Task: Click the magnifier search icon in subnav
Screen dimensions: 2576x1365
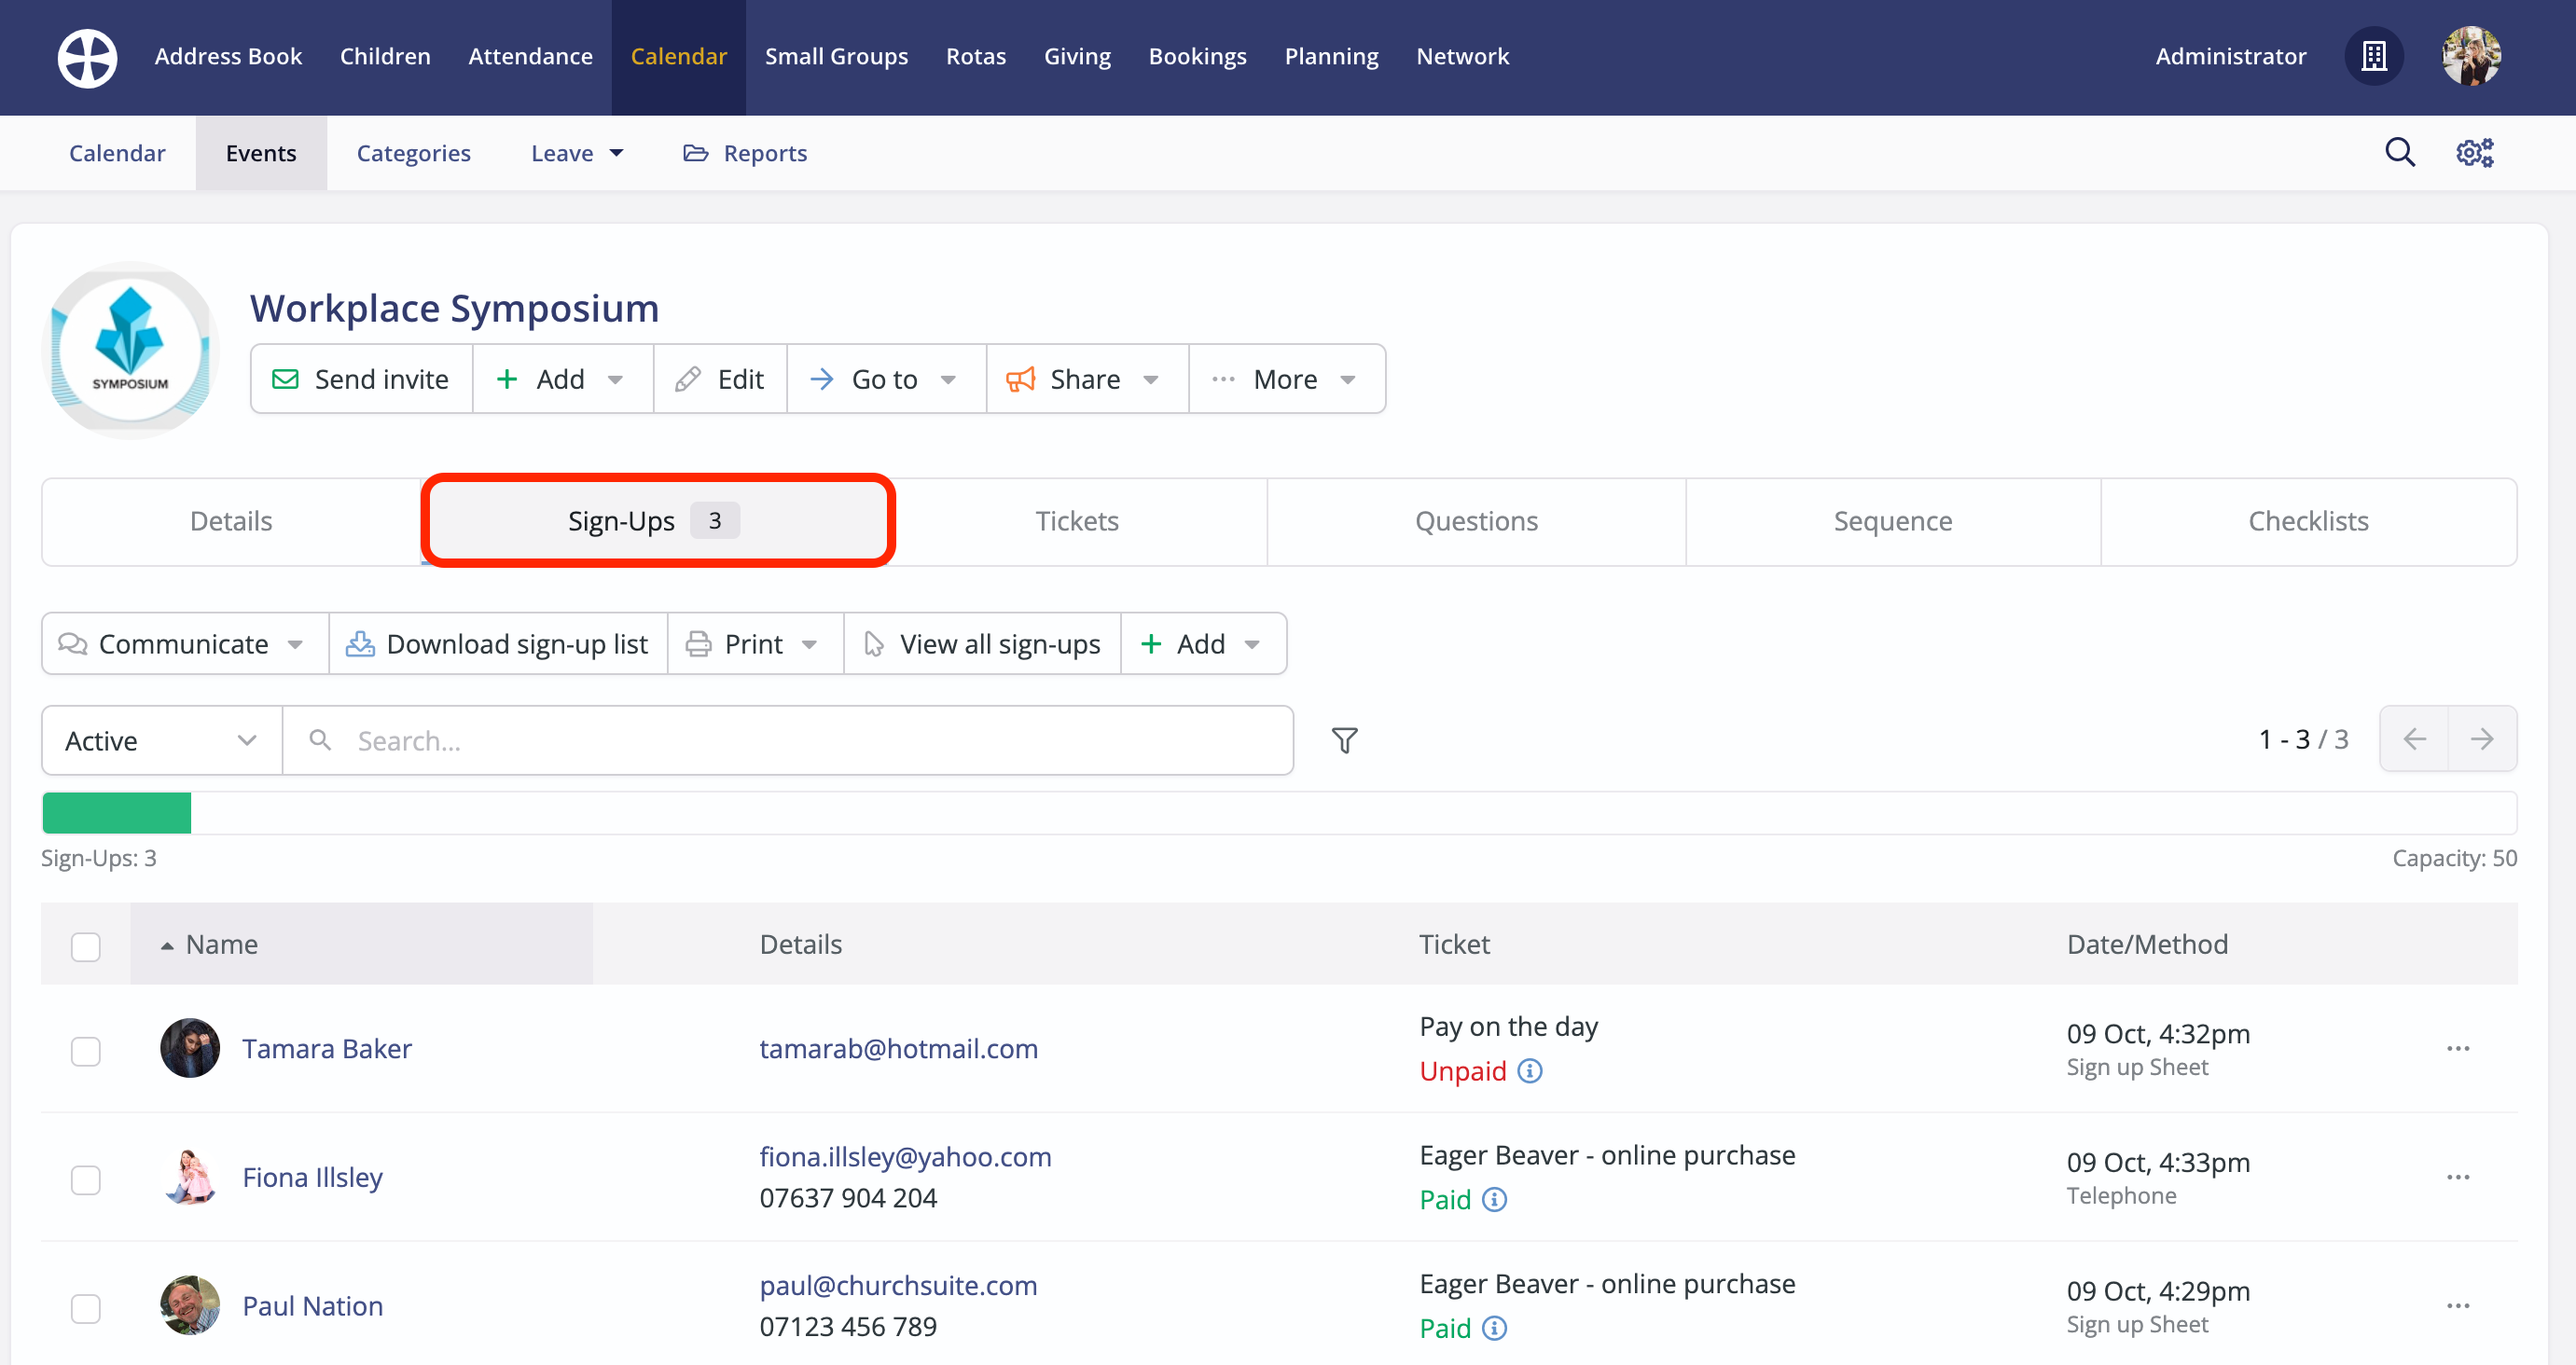Action: tap(2399, 153)
